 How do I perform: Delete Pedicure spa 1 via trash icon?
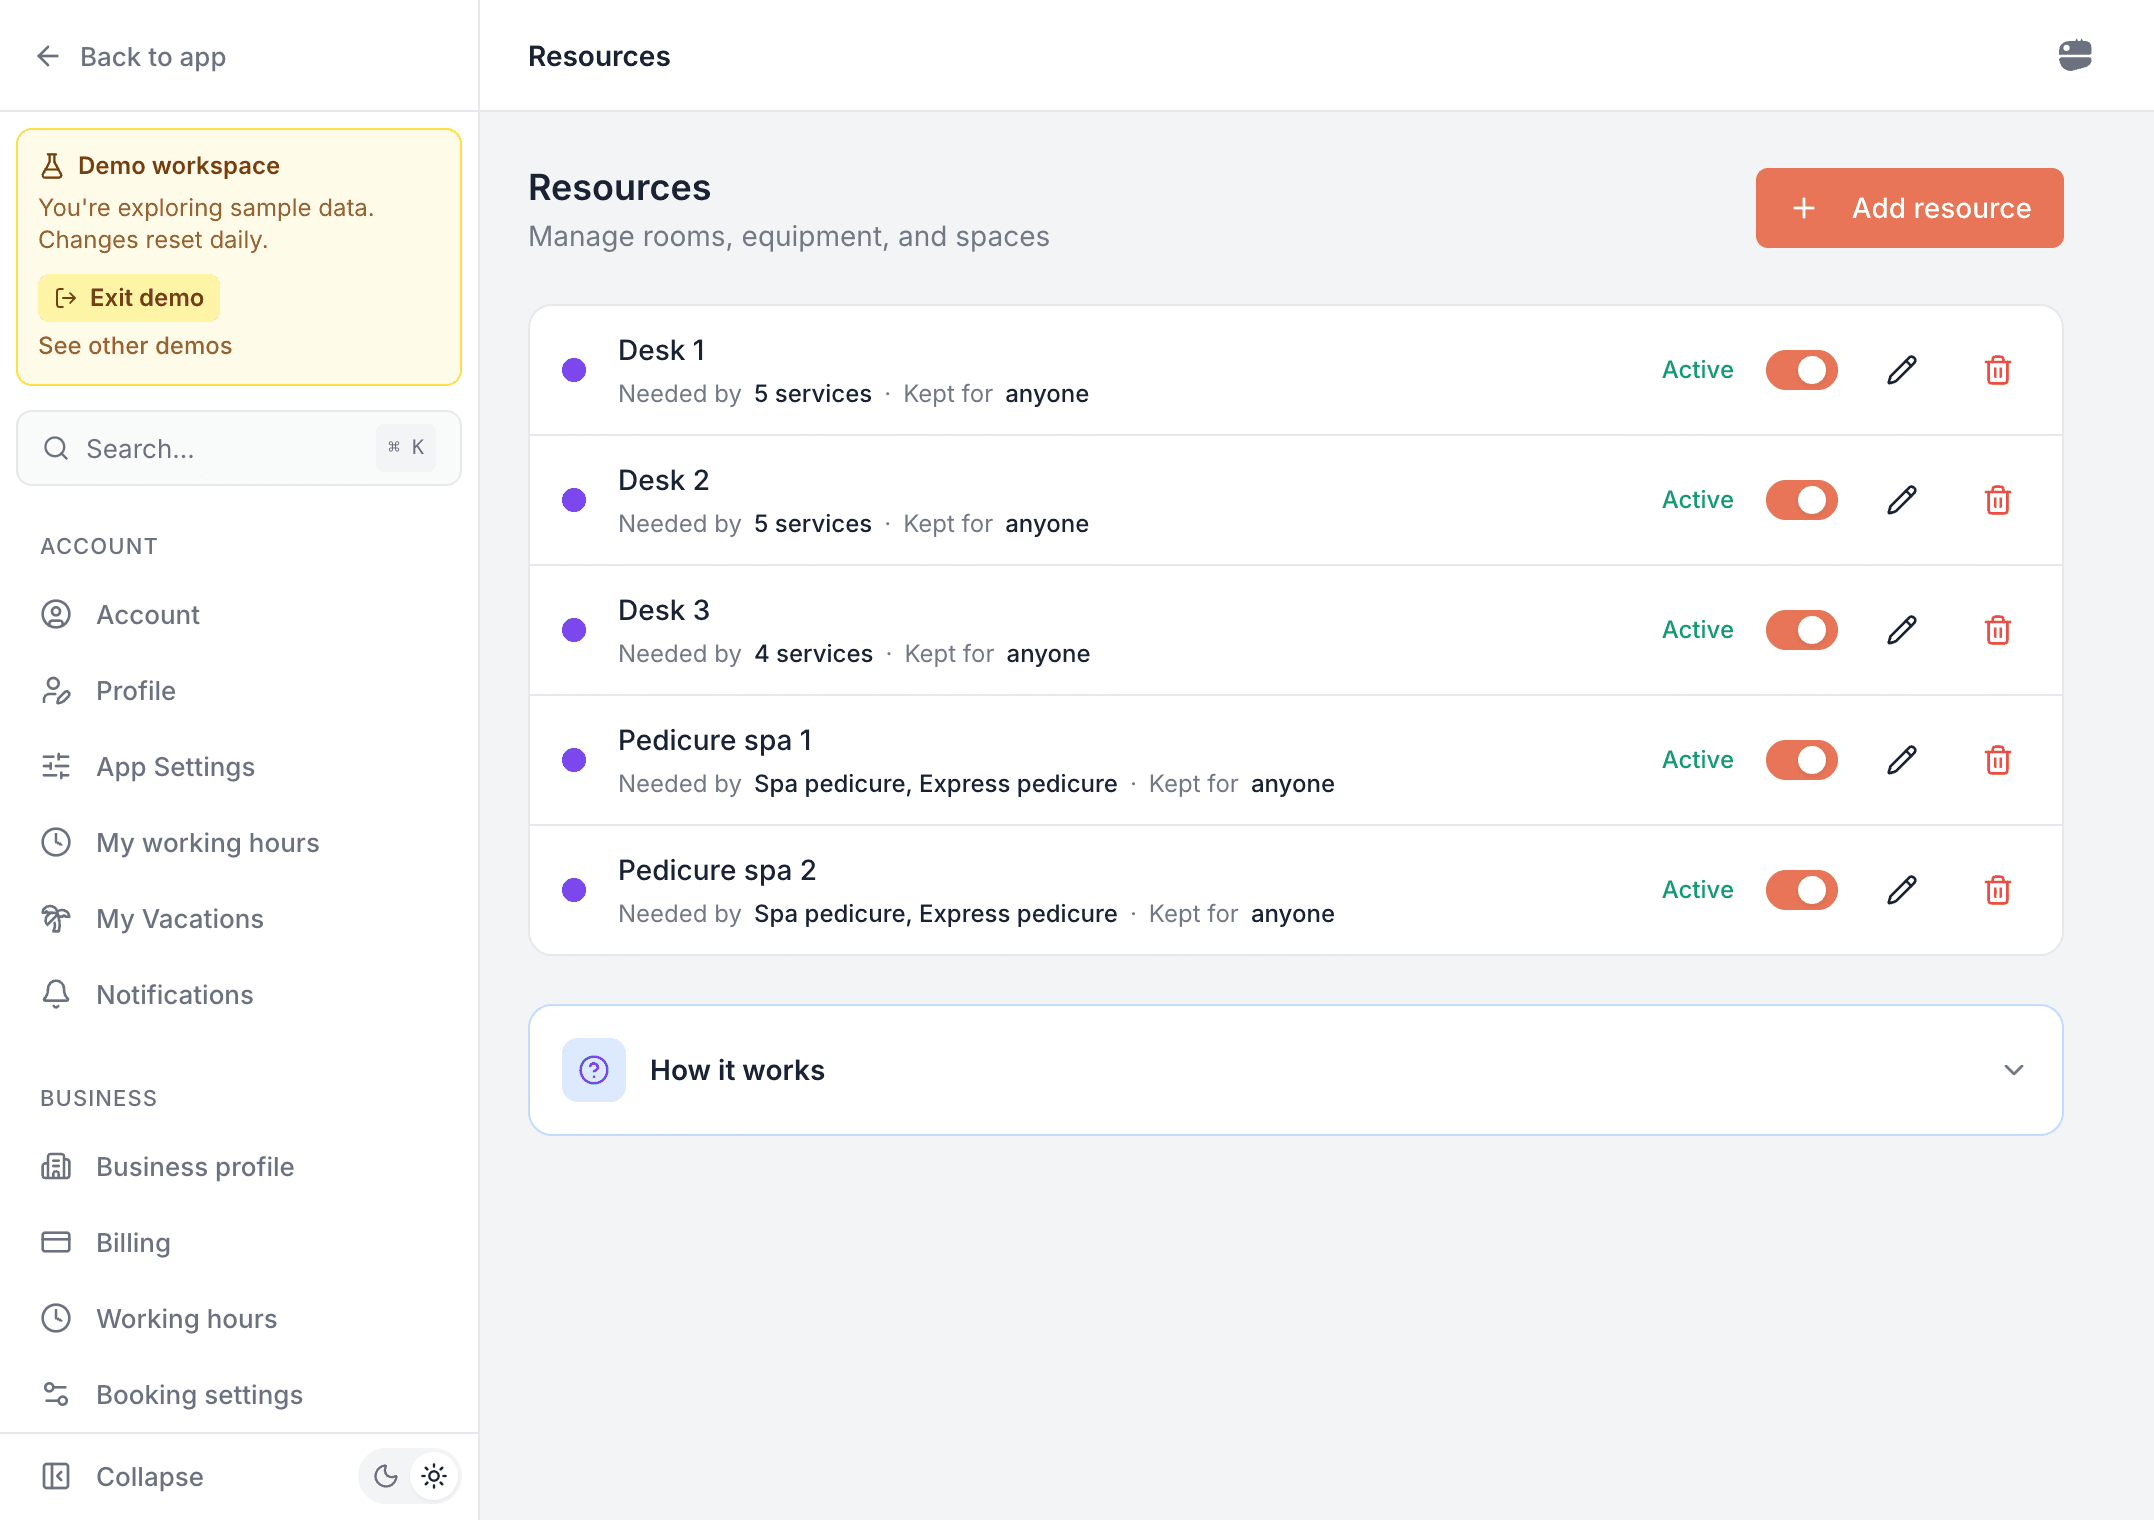coord(1998,760)
